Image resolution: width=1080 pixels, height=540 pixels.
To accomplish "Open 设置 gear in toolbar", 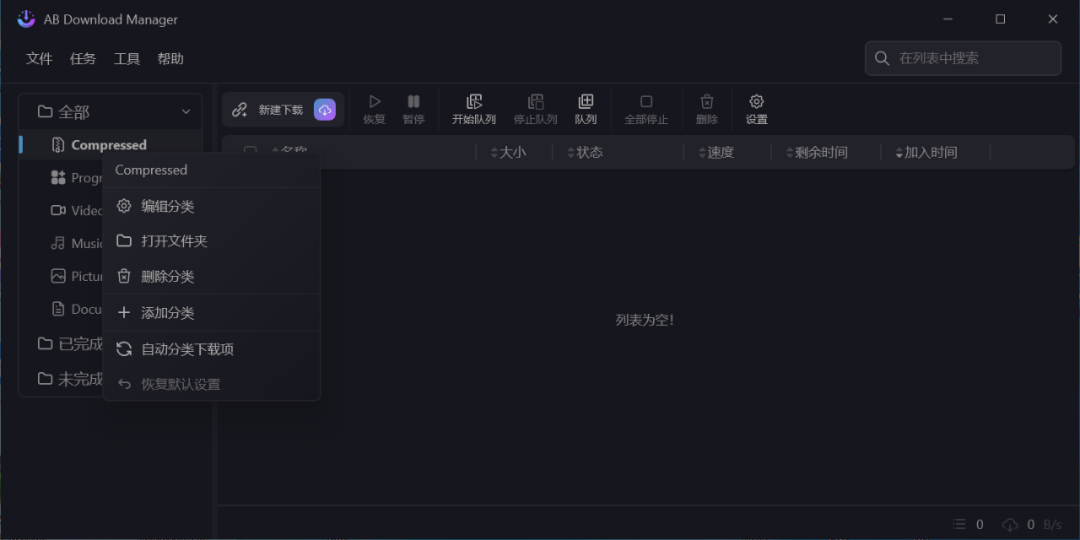I will [x=756, y=110].
